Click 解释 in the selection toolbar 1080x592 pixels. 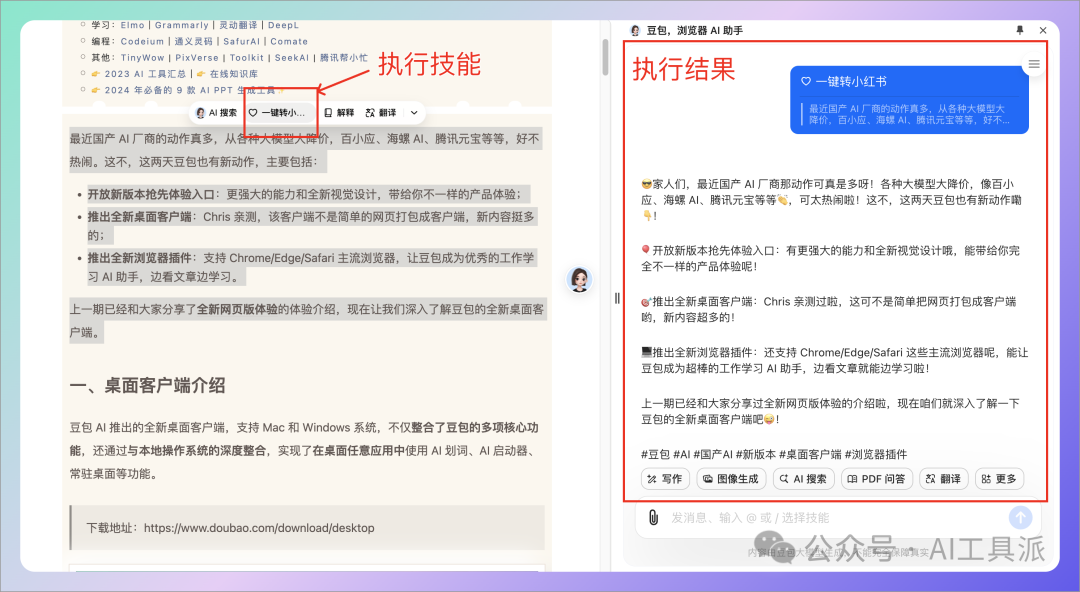pos(339,113)
